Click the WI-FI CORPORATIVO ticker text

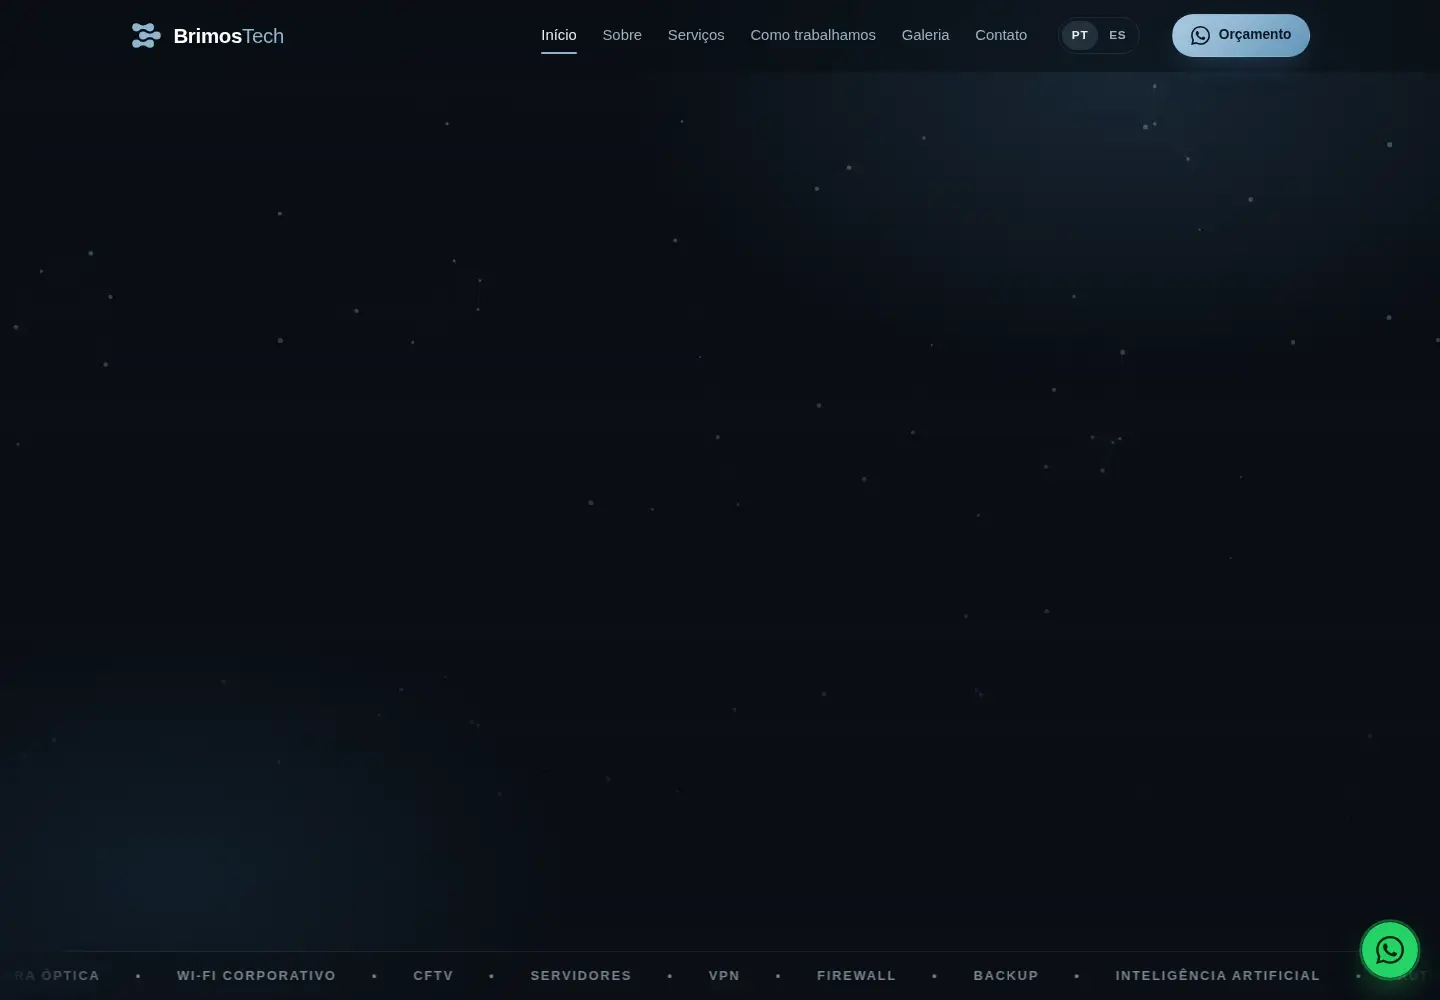[x=256, y=975]
